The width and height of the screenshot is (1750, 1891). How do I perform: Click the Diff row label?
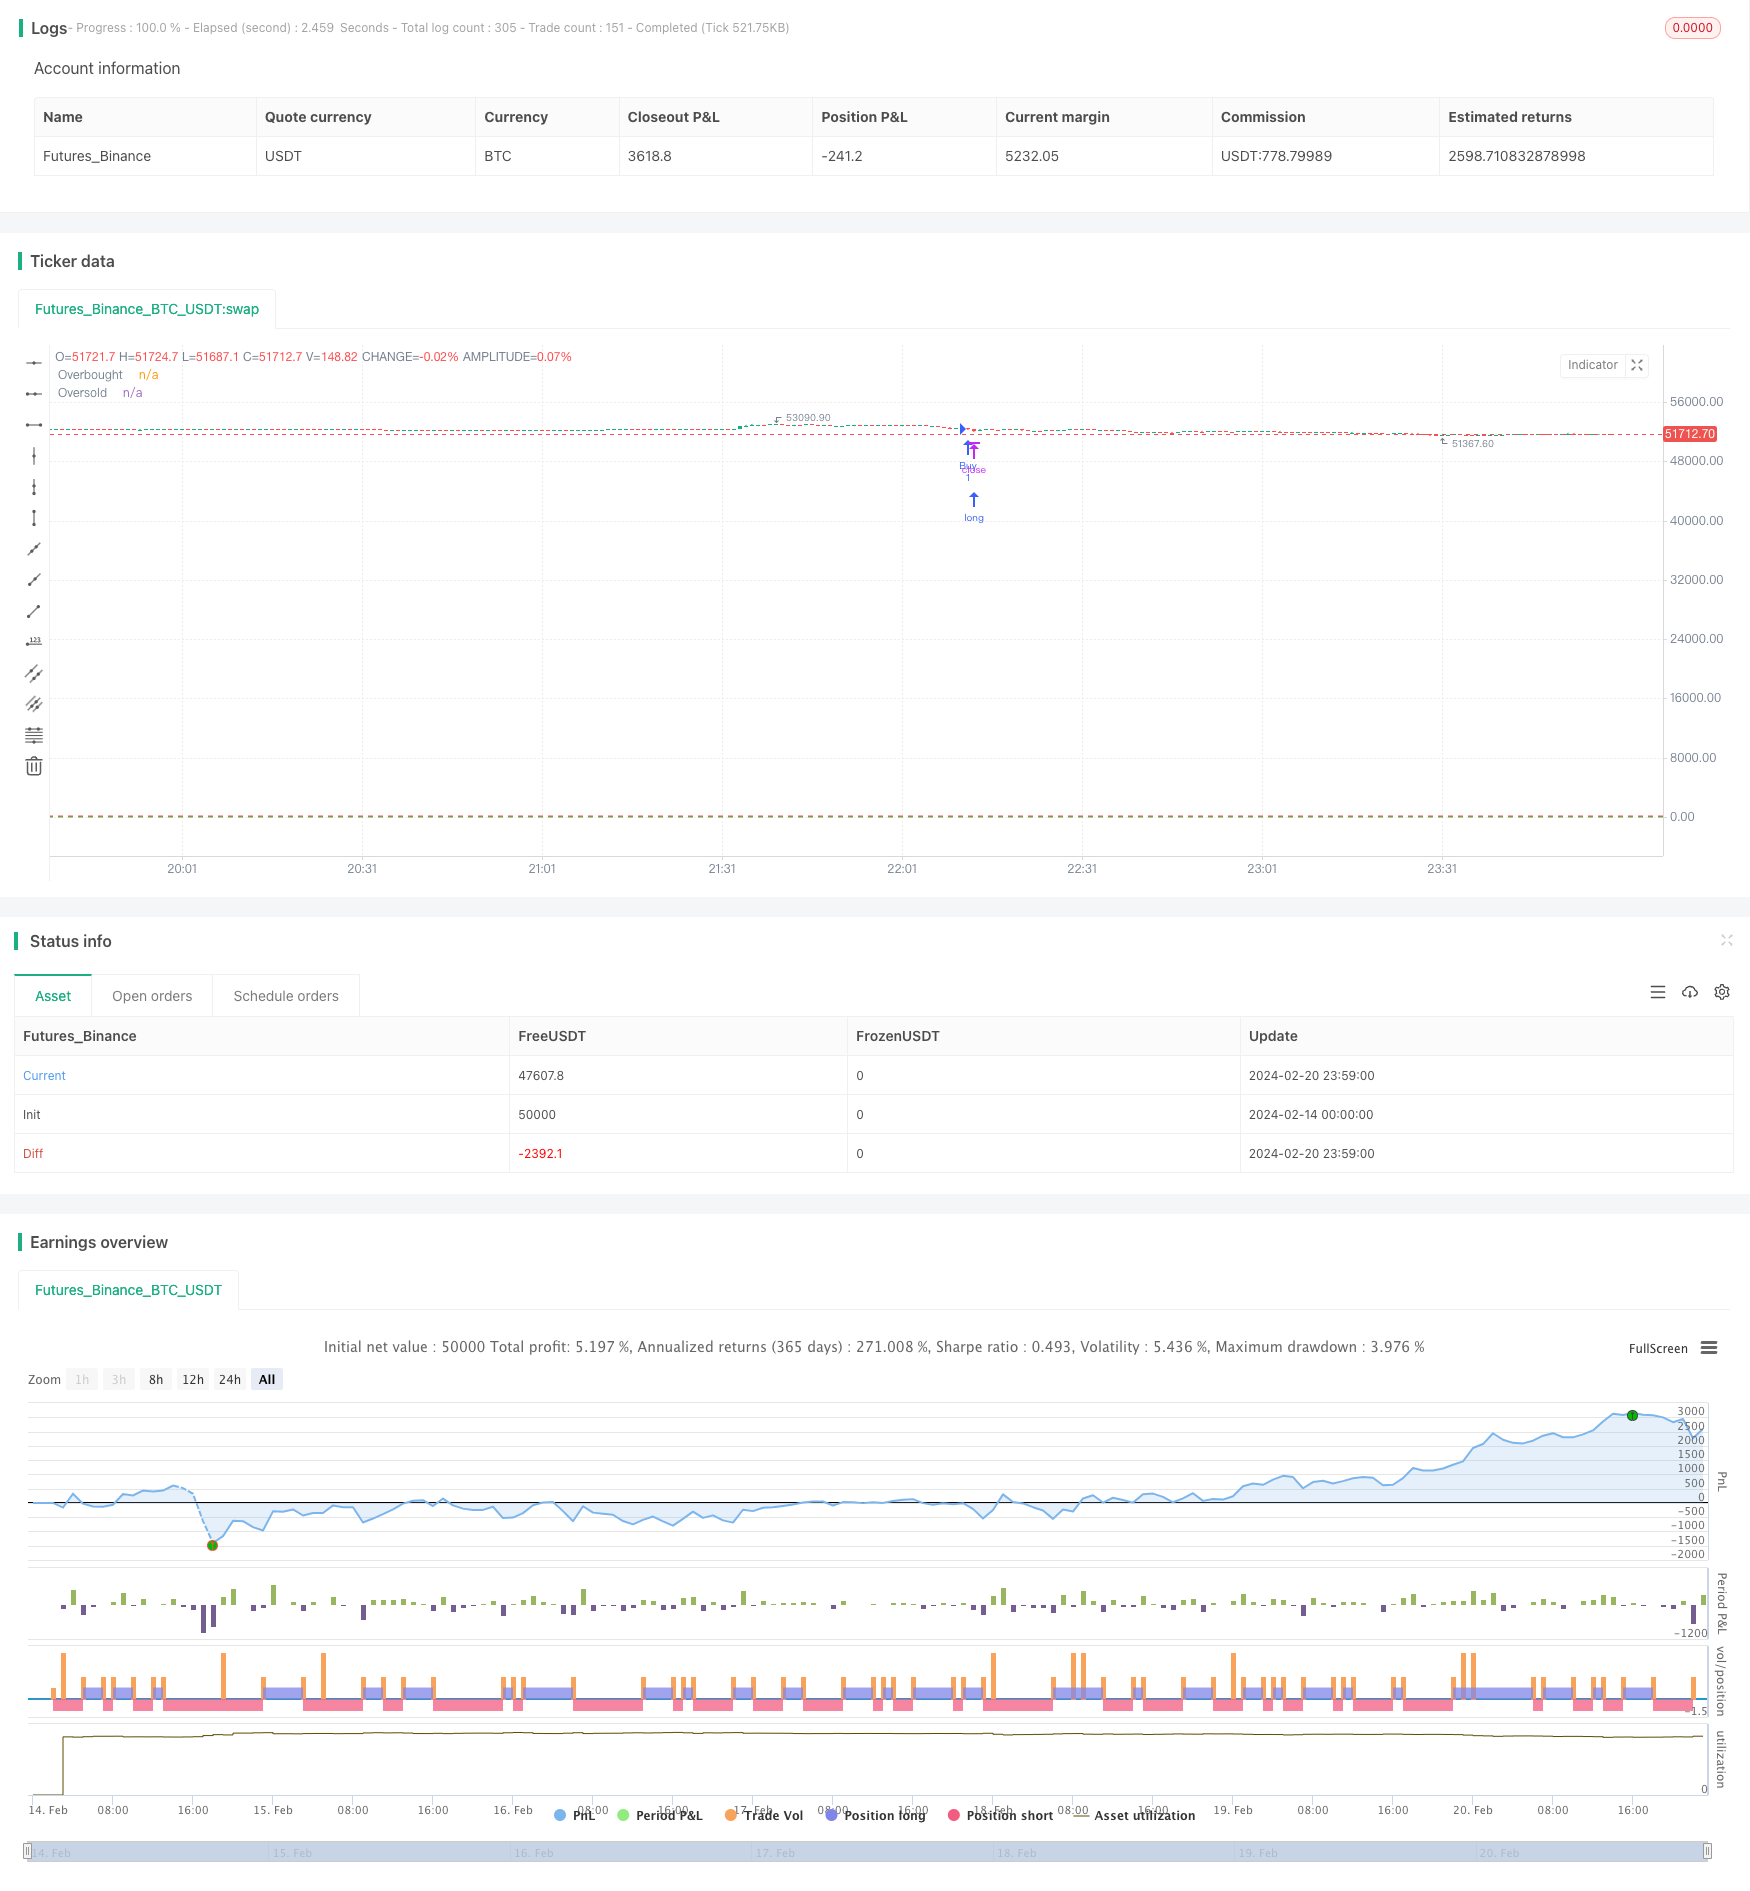click(33, 1154)
